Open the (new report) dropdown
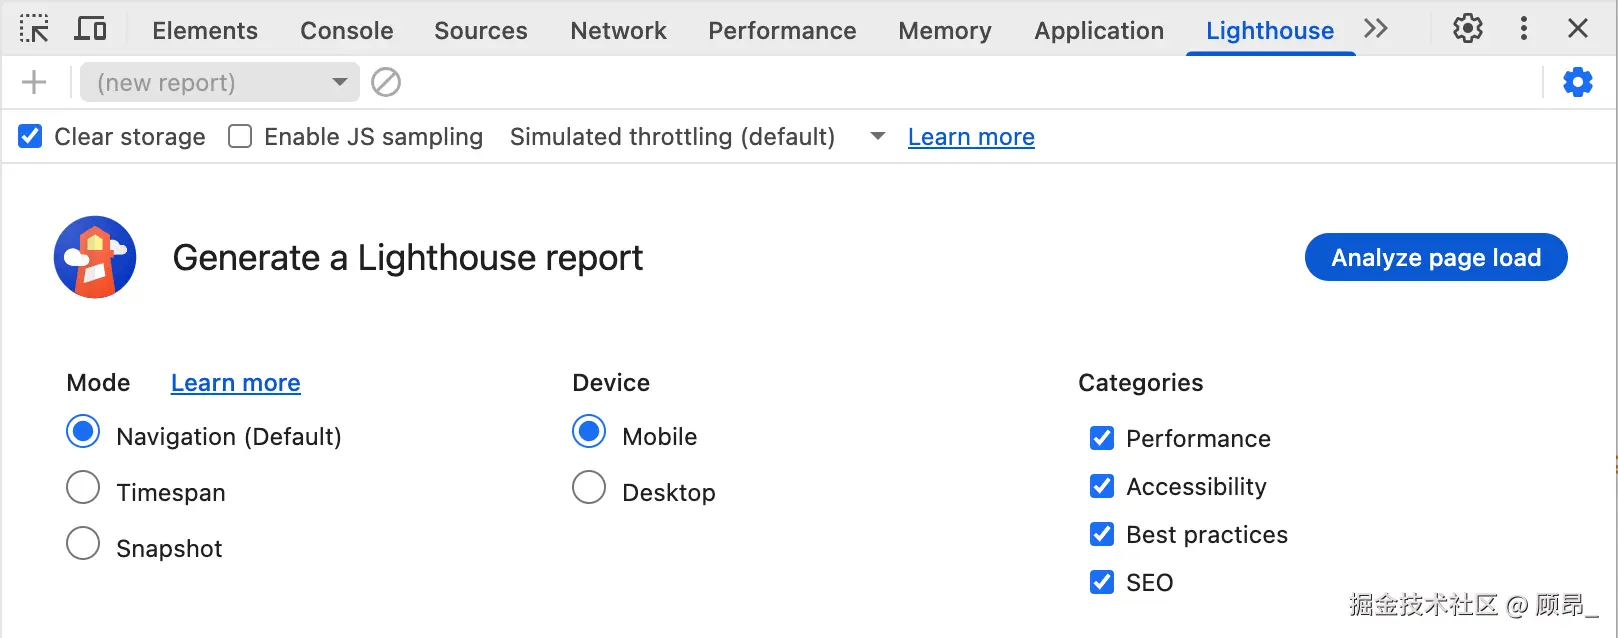 point(219,82)
